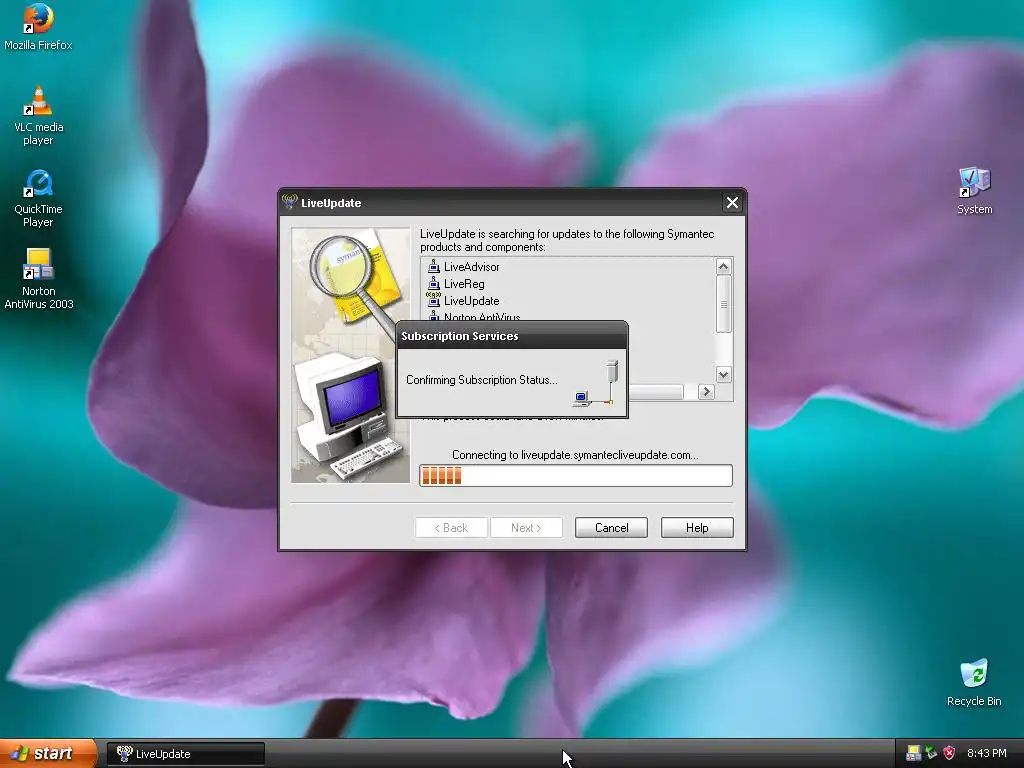Click the horizontal scroll right arrow
The width and height of the screenshot is (1024, 768).
(706, 392)
